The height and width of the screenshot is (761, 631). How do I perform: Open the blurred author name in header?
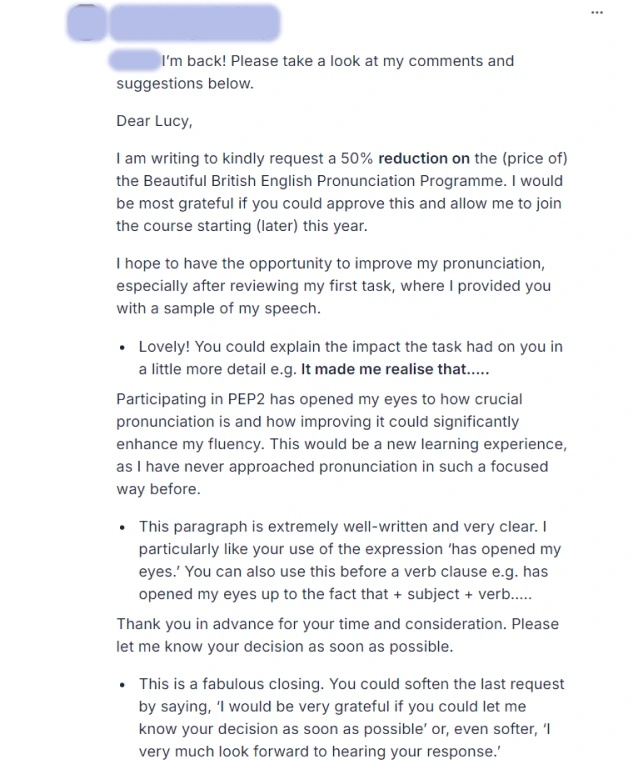pyautogui.click(x=195, y=21)
